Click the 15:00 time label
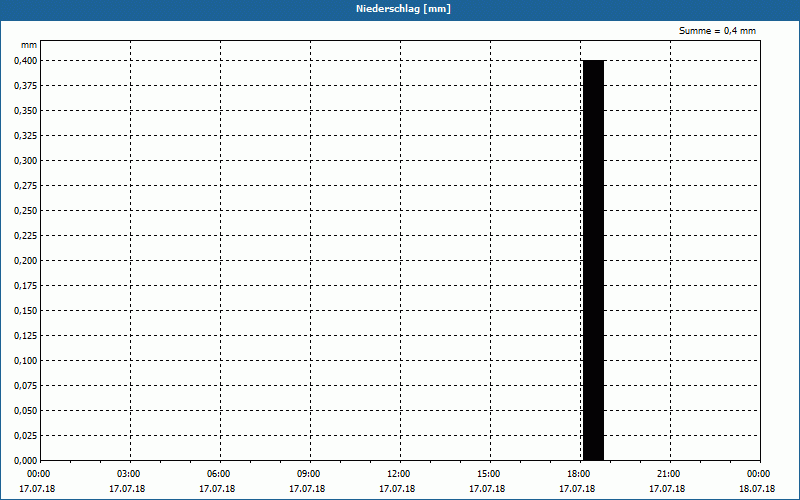 489,474
